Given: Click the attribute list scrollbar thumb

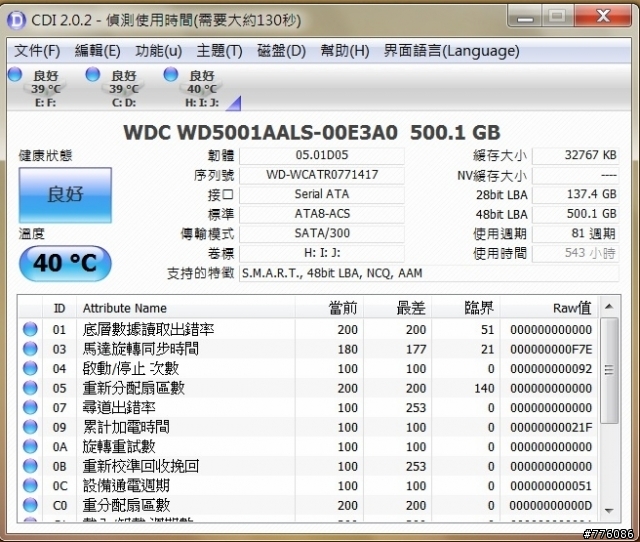Looking at the screenshot, I should 609,371.
